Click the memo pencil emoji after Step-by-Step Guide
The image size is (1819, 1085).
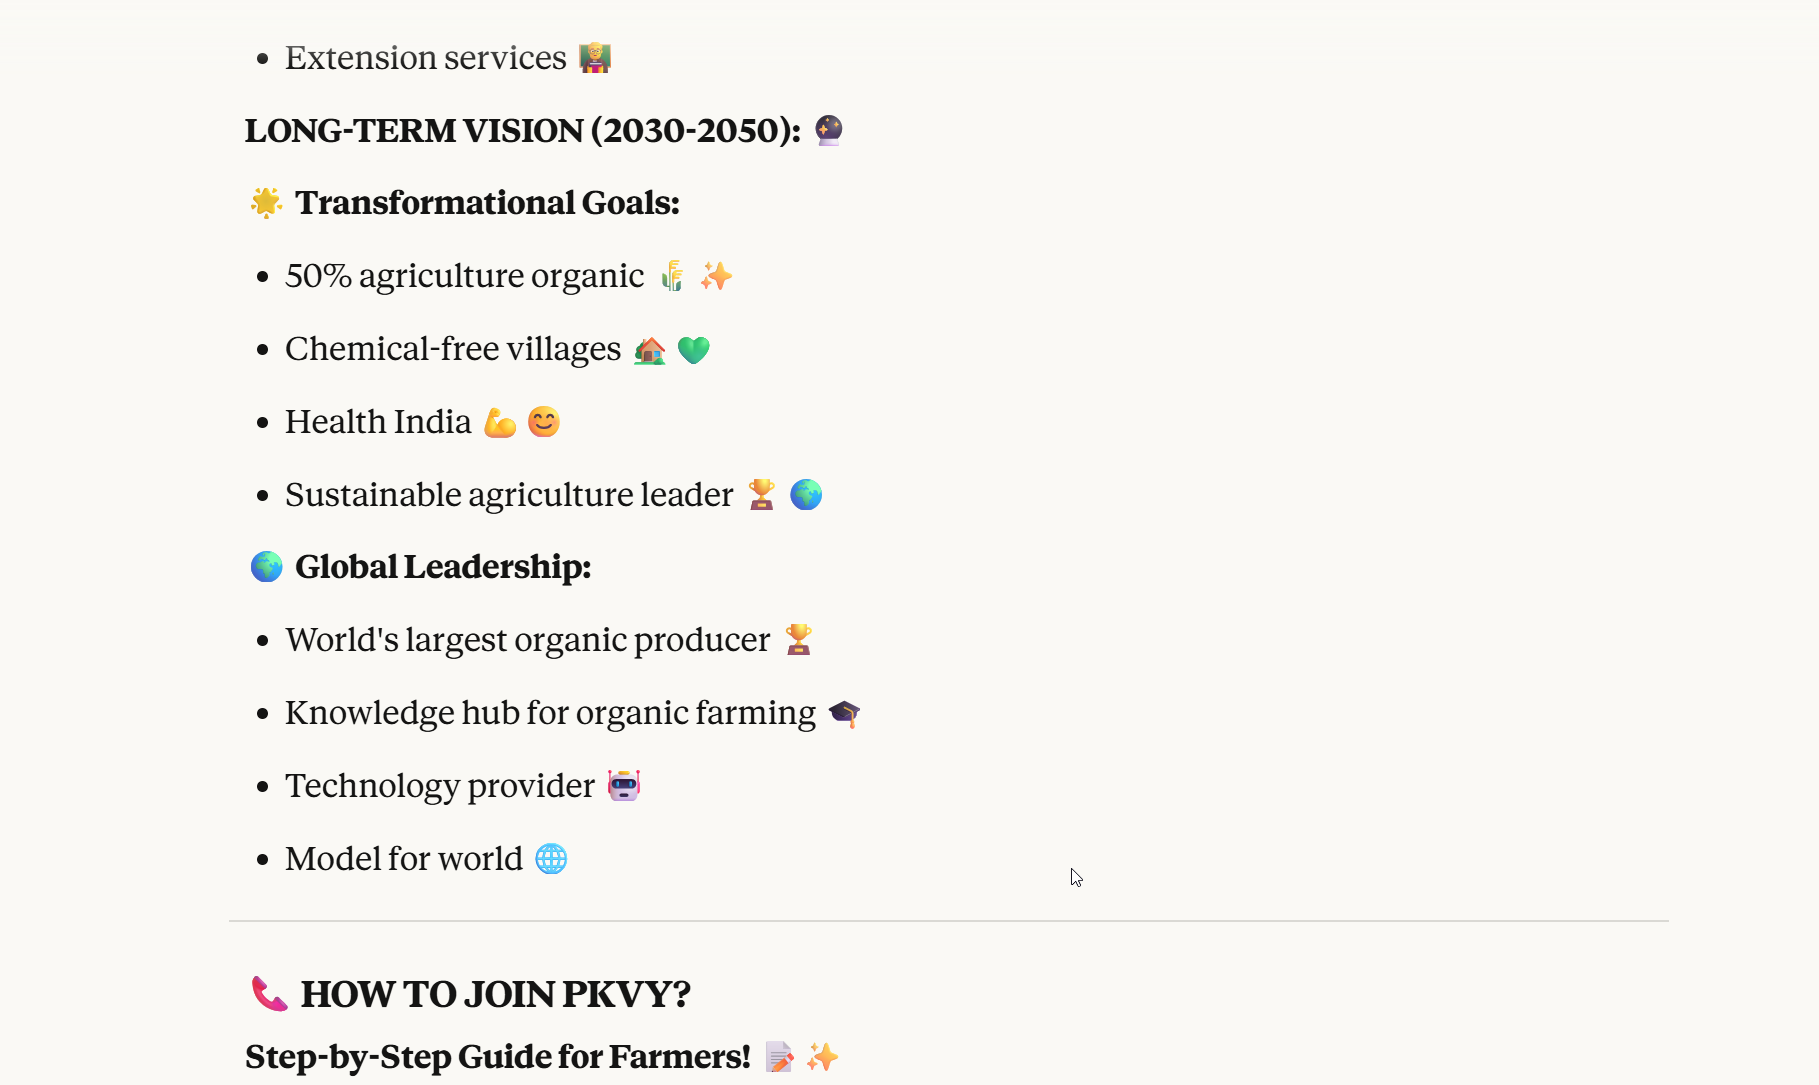coord(779,1057)
